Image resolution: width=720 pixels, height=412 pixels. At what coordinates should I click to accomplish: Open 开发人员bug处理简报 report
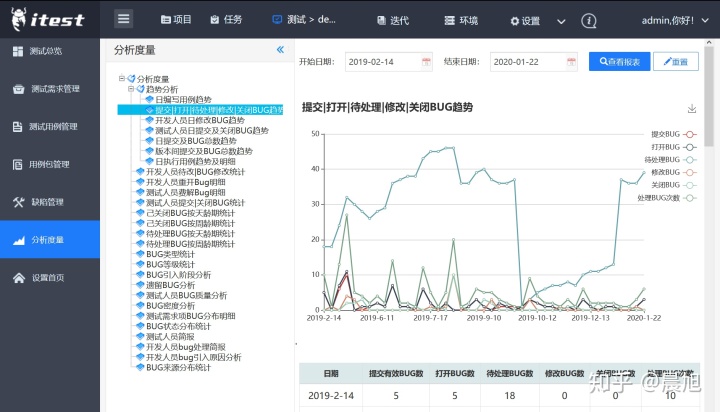(186, 347)
